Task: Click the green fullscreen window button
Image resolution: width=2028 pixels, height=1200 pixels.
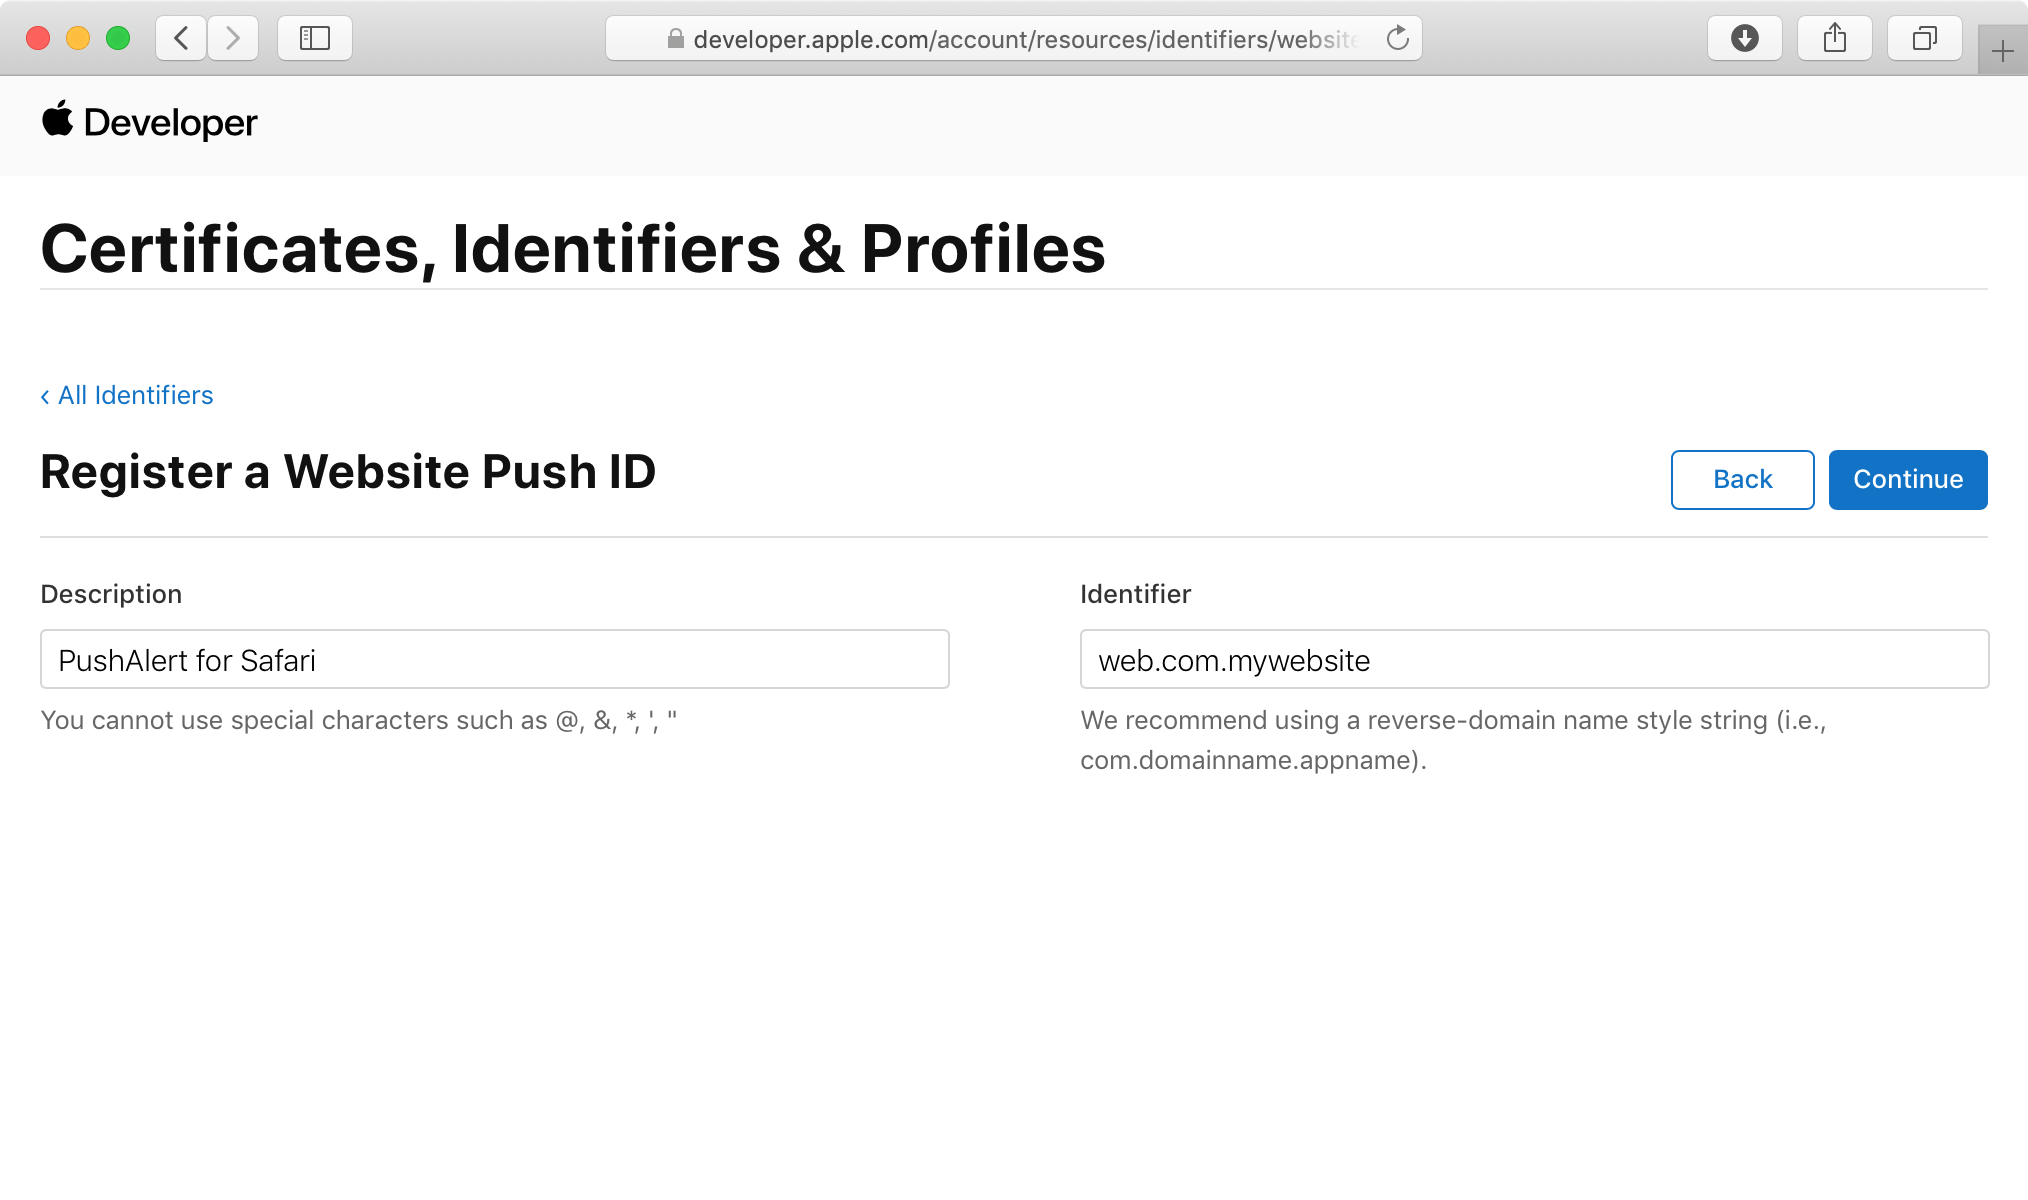Action: (118, 39)
